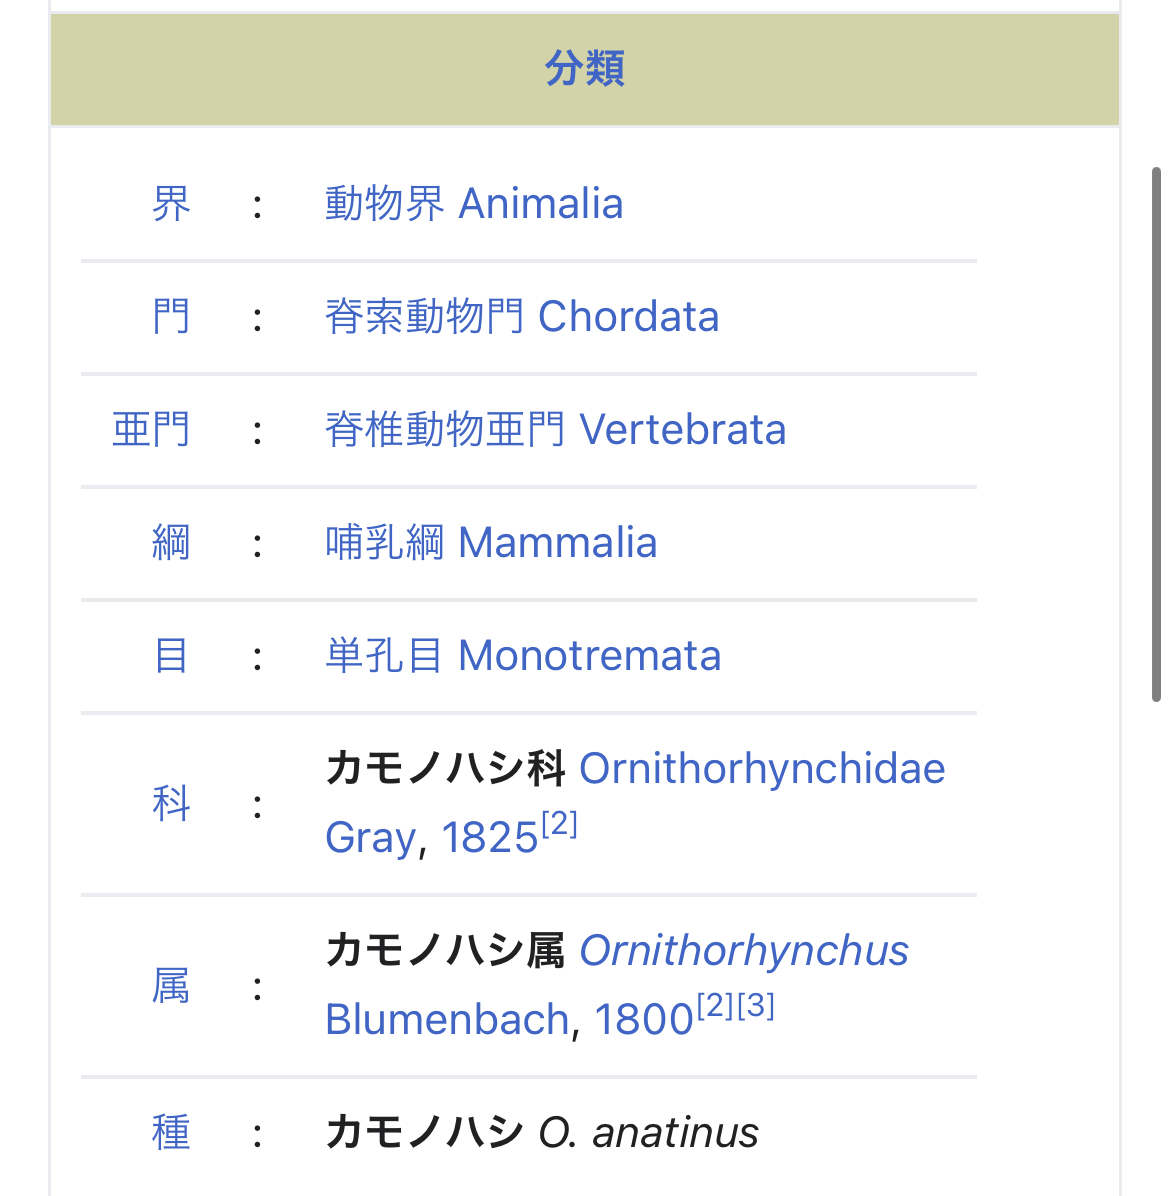Open the Ornithorhynchidae family link

click(762, 769)
